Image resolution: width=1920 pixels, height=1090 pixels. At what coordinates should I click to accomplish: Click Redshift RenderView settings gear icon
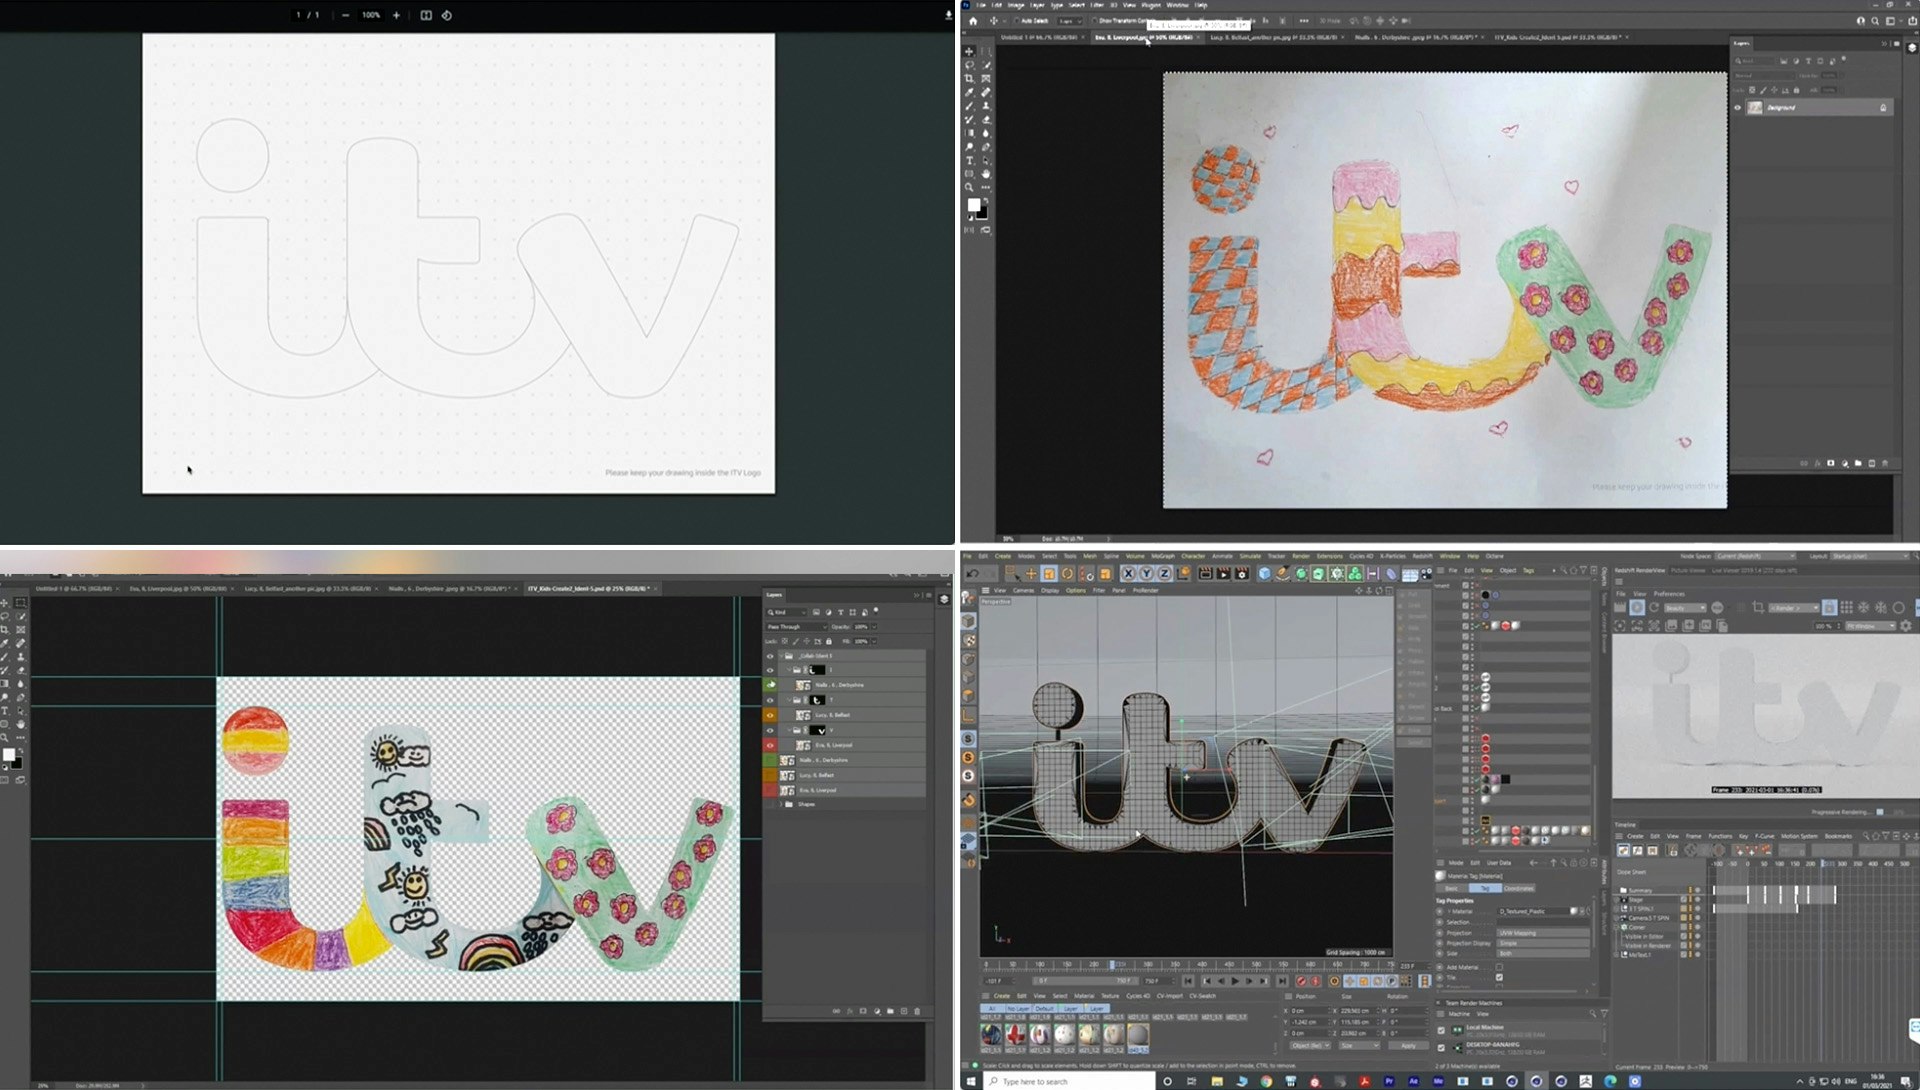click(x=1906, y=626)
